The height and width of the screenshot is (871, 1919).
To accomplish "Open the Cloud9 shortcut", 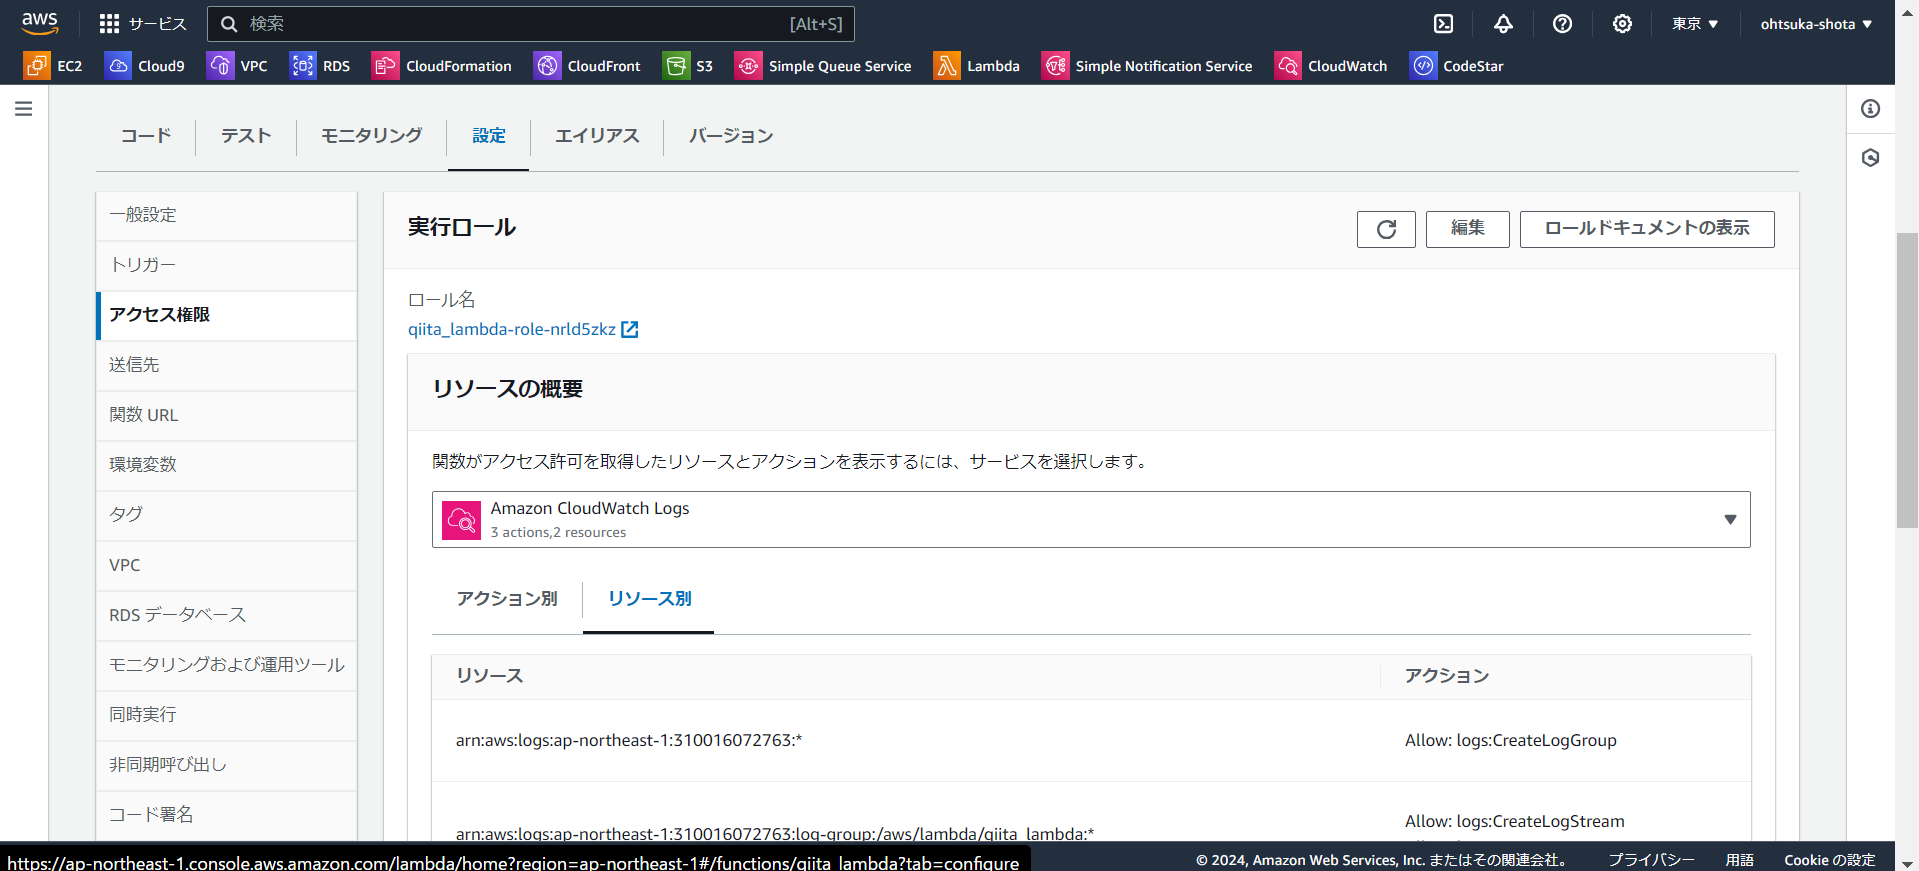I will click(x=145, y=66).
